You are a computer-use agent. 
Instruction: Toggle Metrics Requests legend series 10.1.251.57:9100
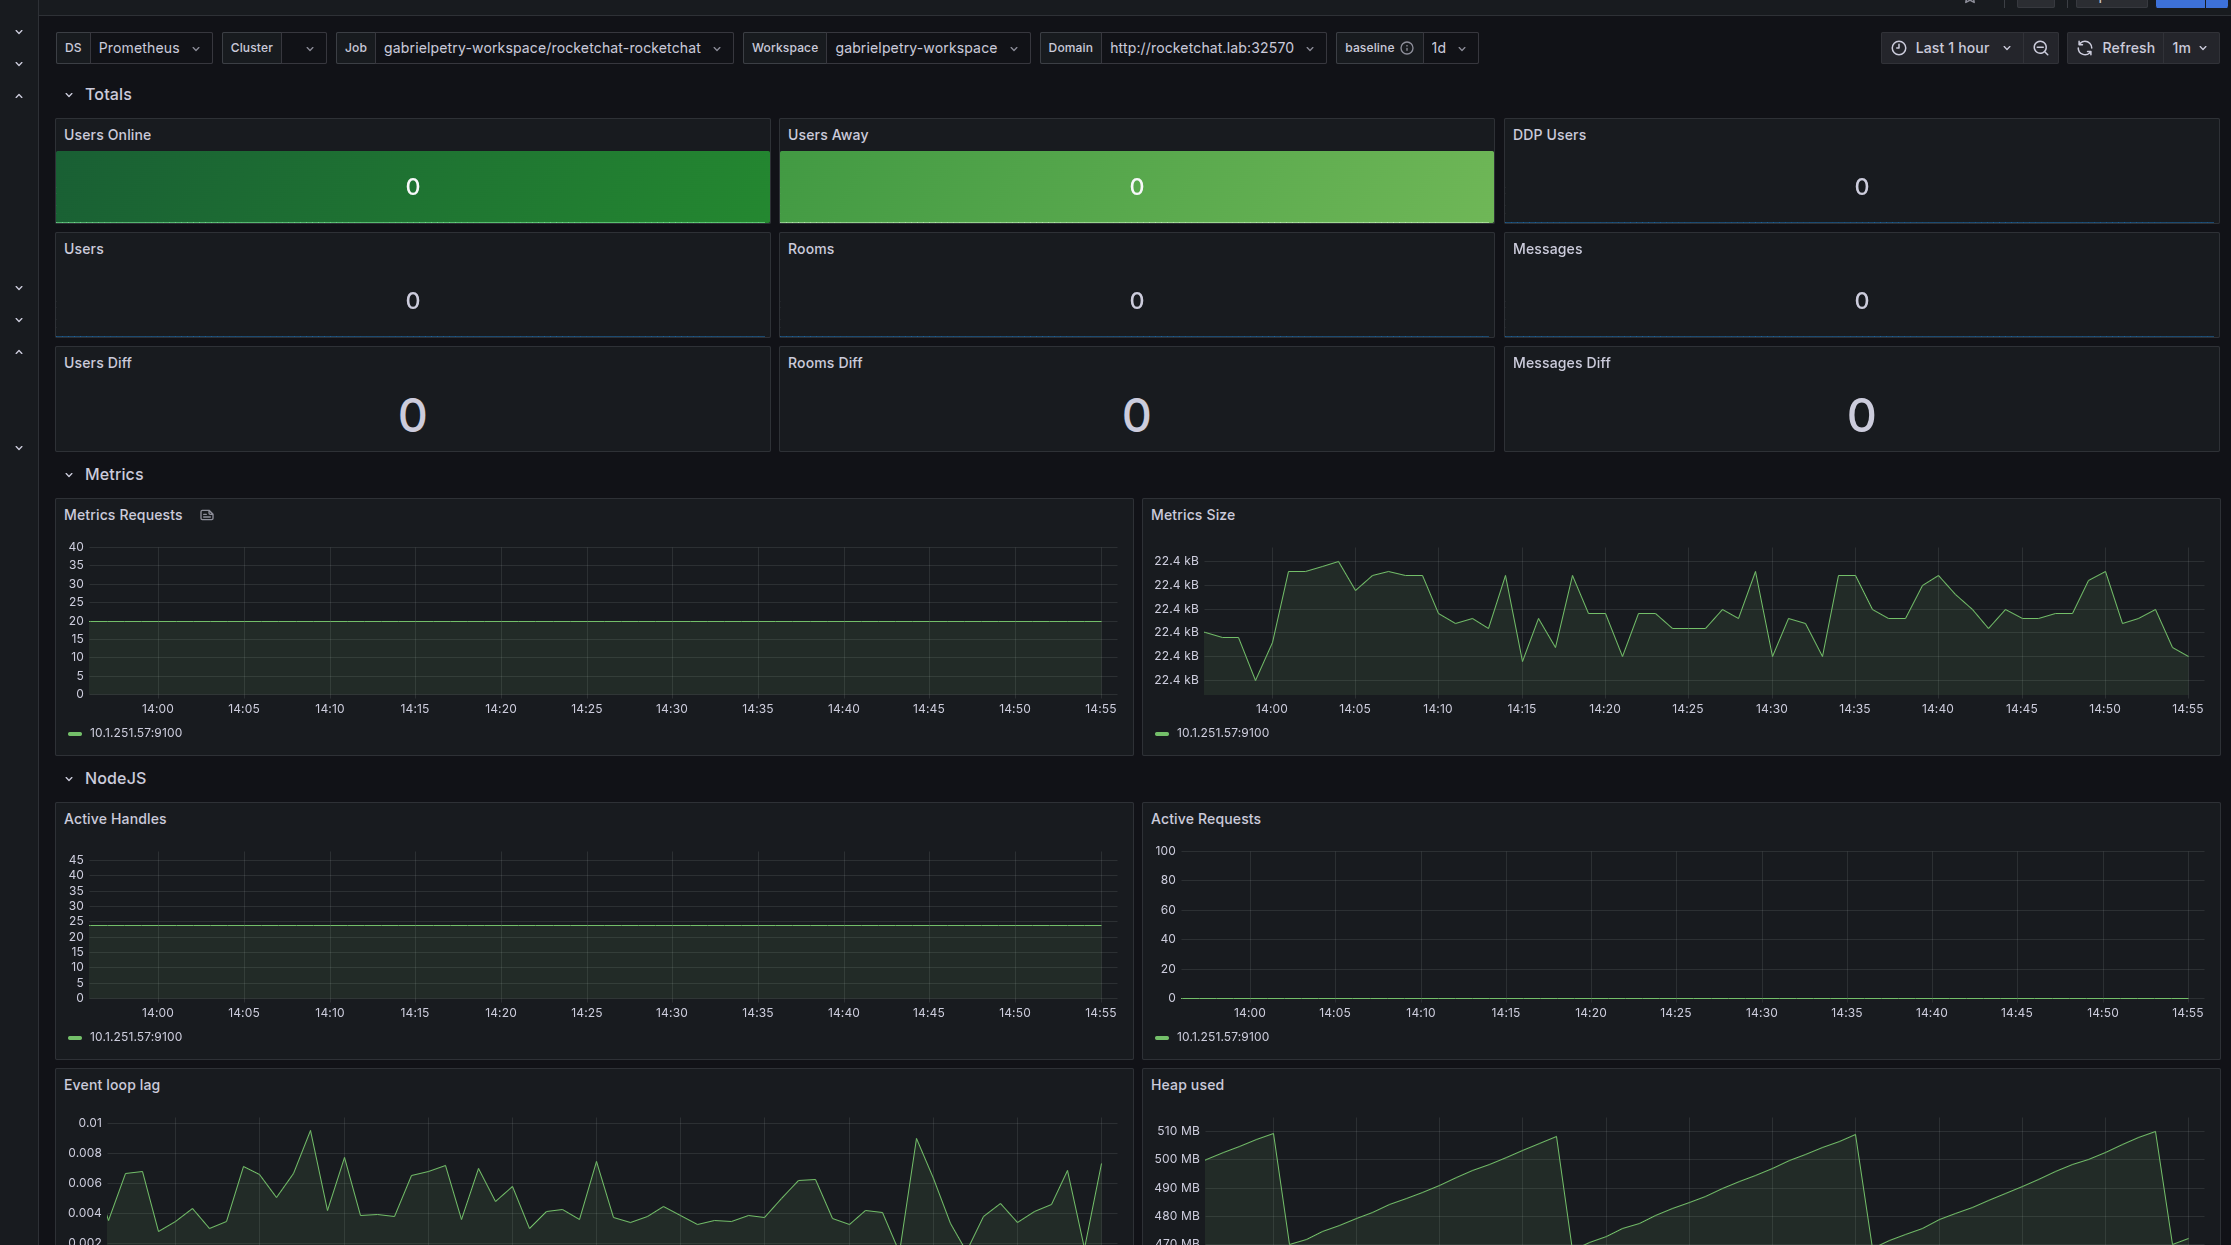(x=136, y=733)
